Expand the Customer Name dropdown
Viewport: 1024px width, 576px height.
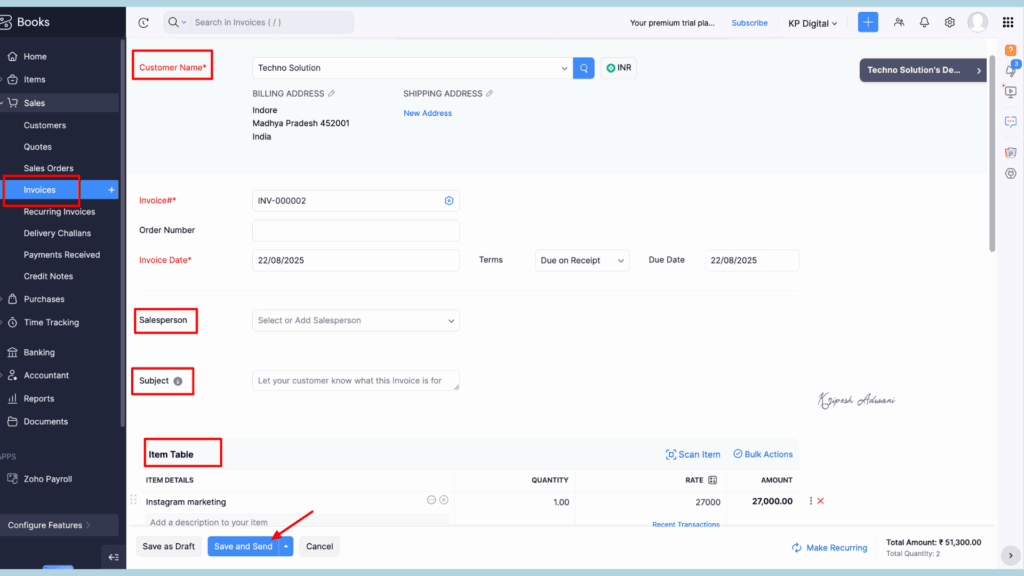point(564,68)
